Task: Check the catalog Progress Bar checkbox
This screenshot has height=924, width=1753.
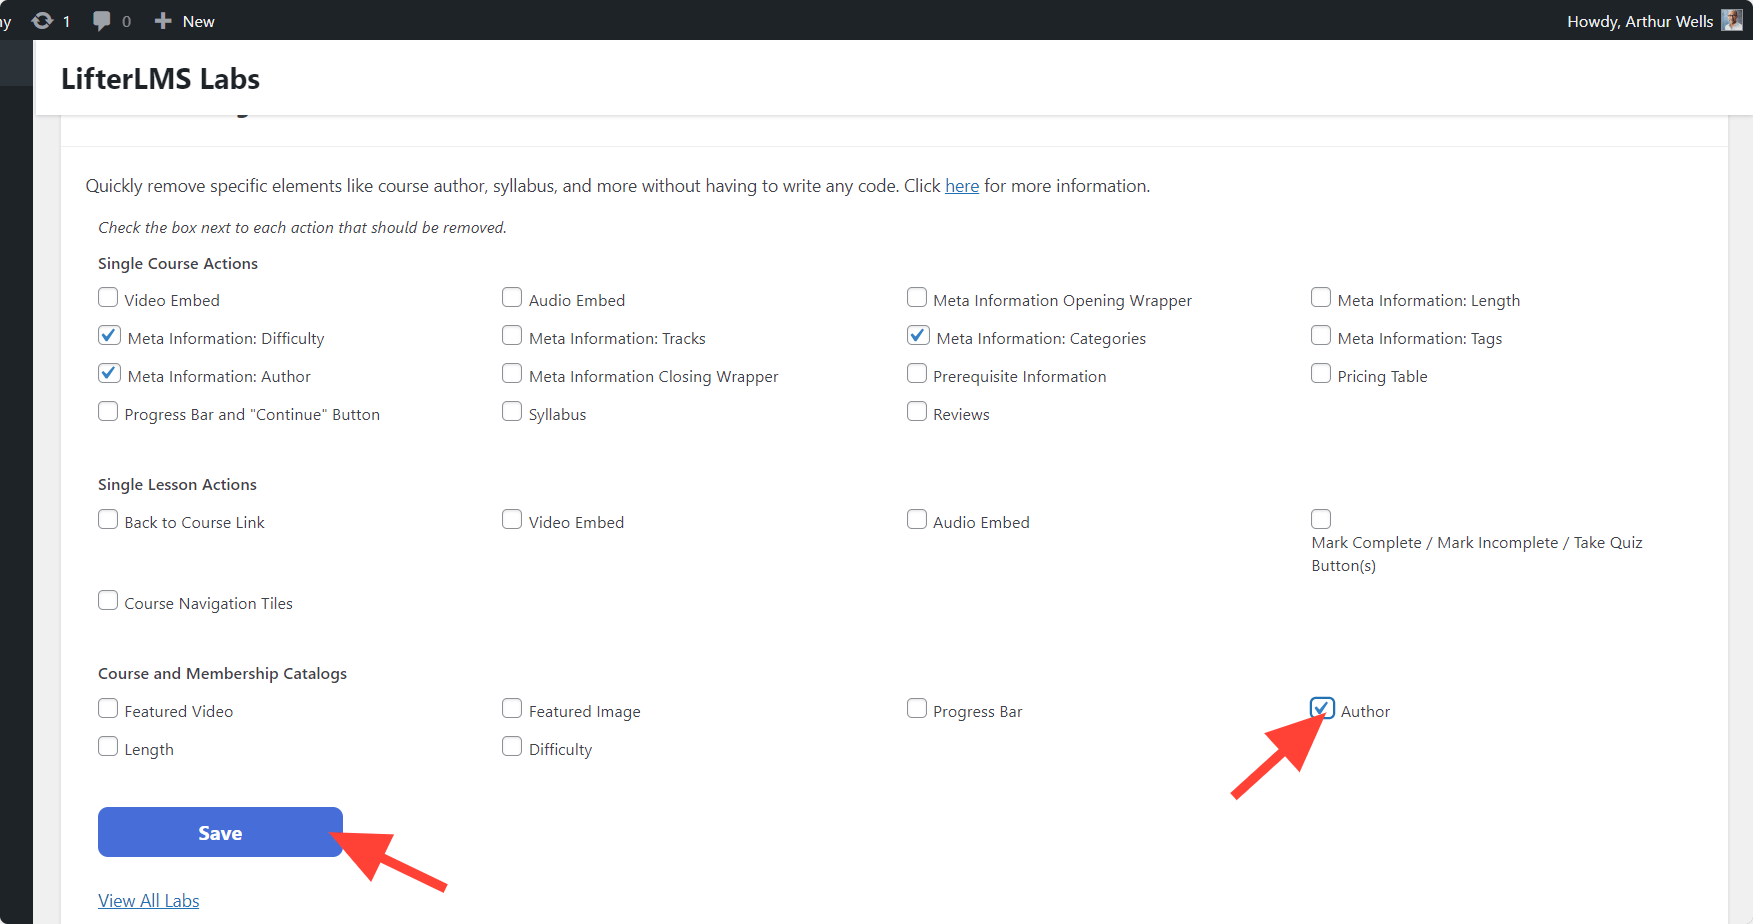Action: [x=917, y=709]
